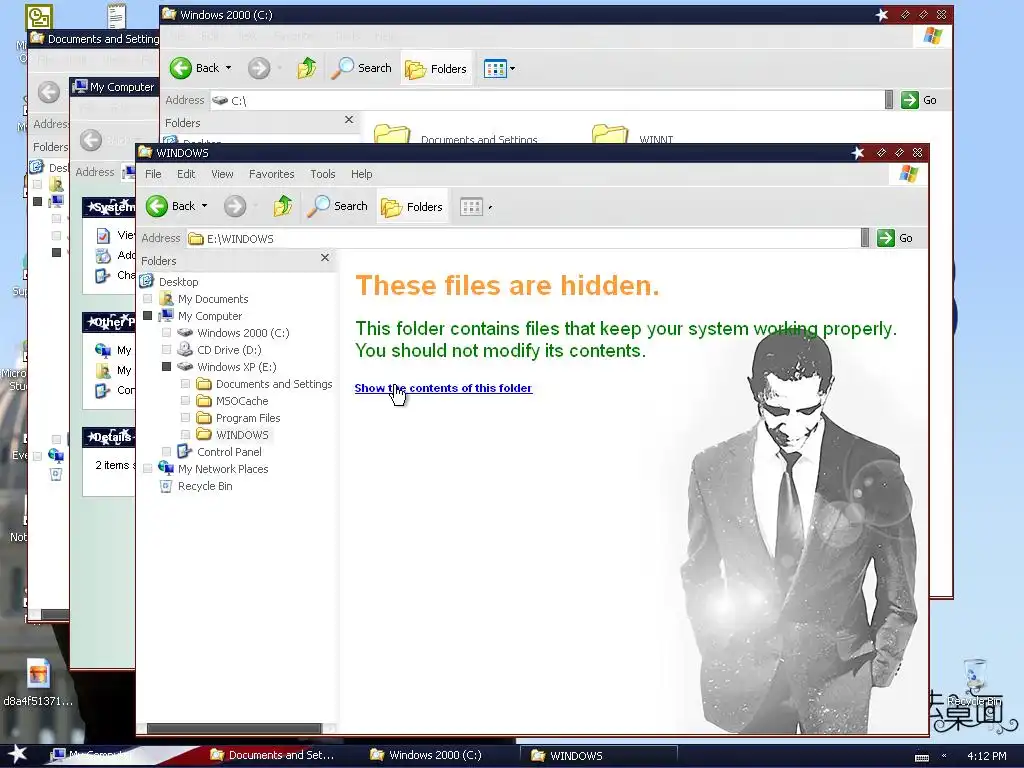Open the Start button on taskbar

tap(17, 754)
